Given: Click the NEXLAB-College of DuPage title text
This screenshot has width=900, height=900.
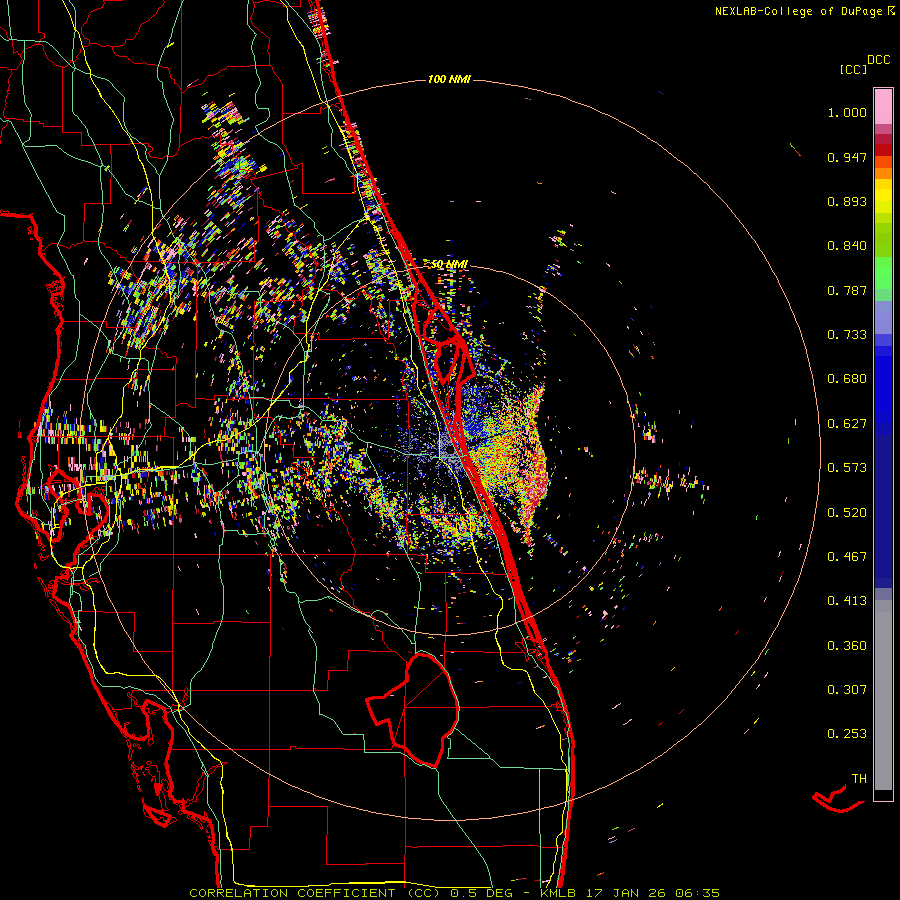Looking at the screenshot, I should click(x=797, y=11).
